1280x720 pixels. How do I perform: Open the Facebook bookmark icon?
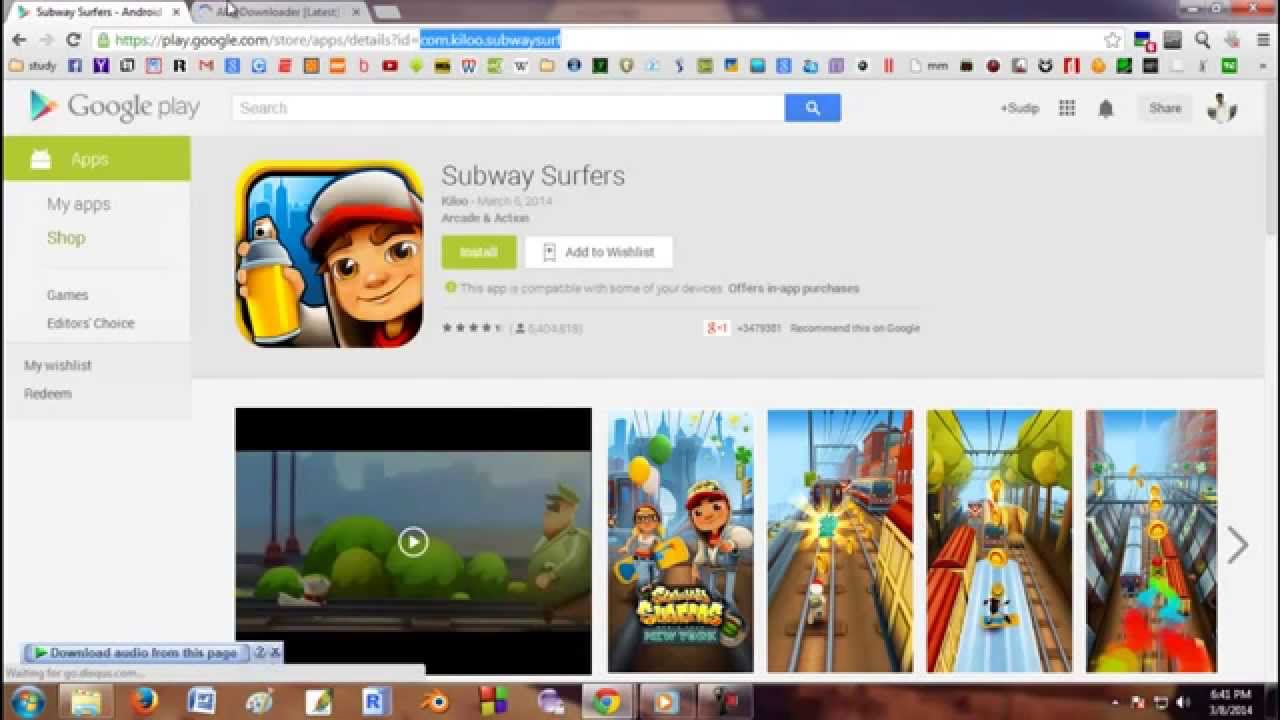pyautogui.click(x=76, y=66)
